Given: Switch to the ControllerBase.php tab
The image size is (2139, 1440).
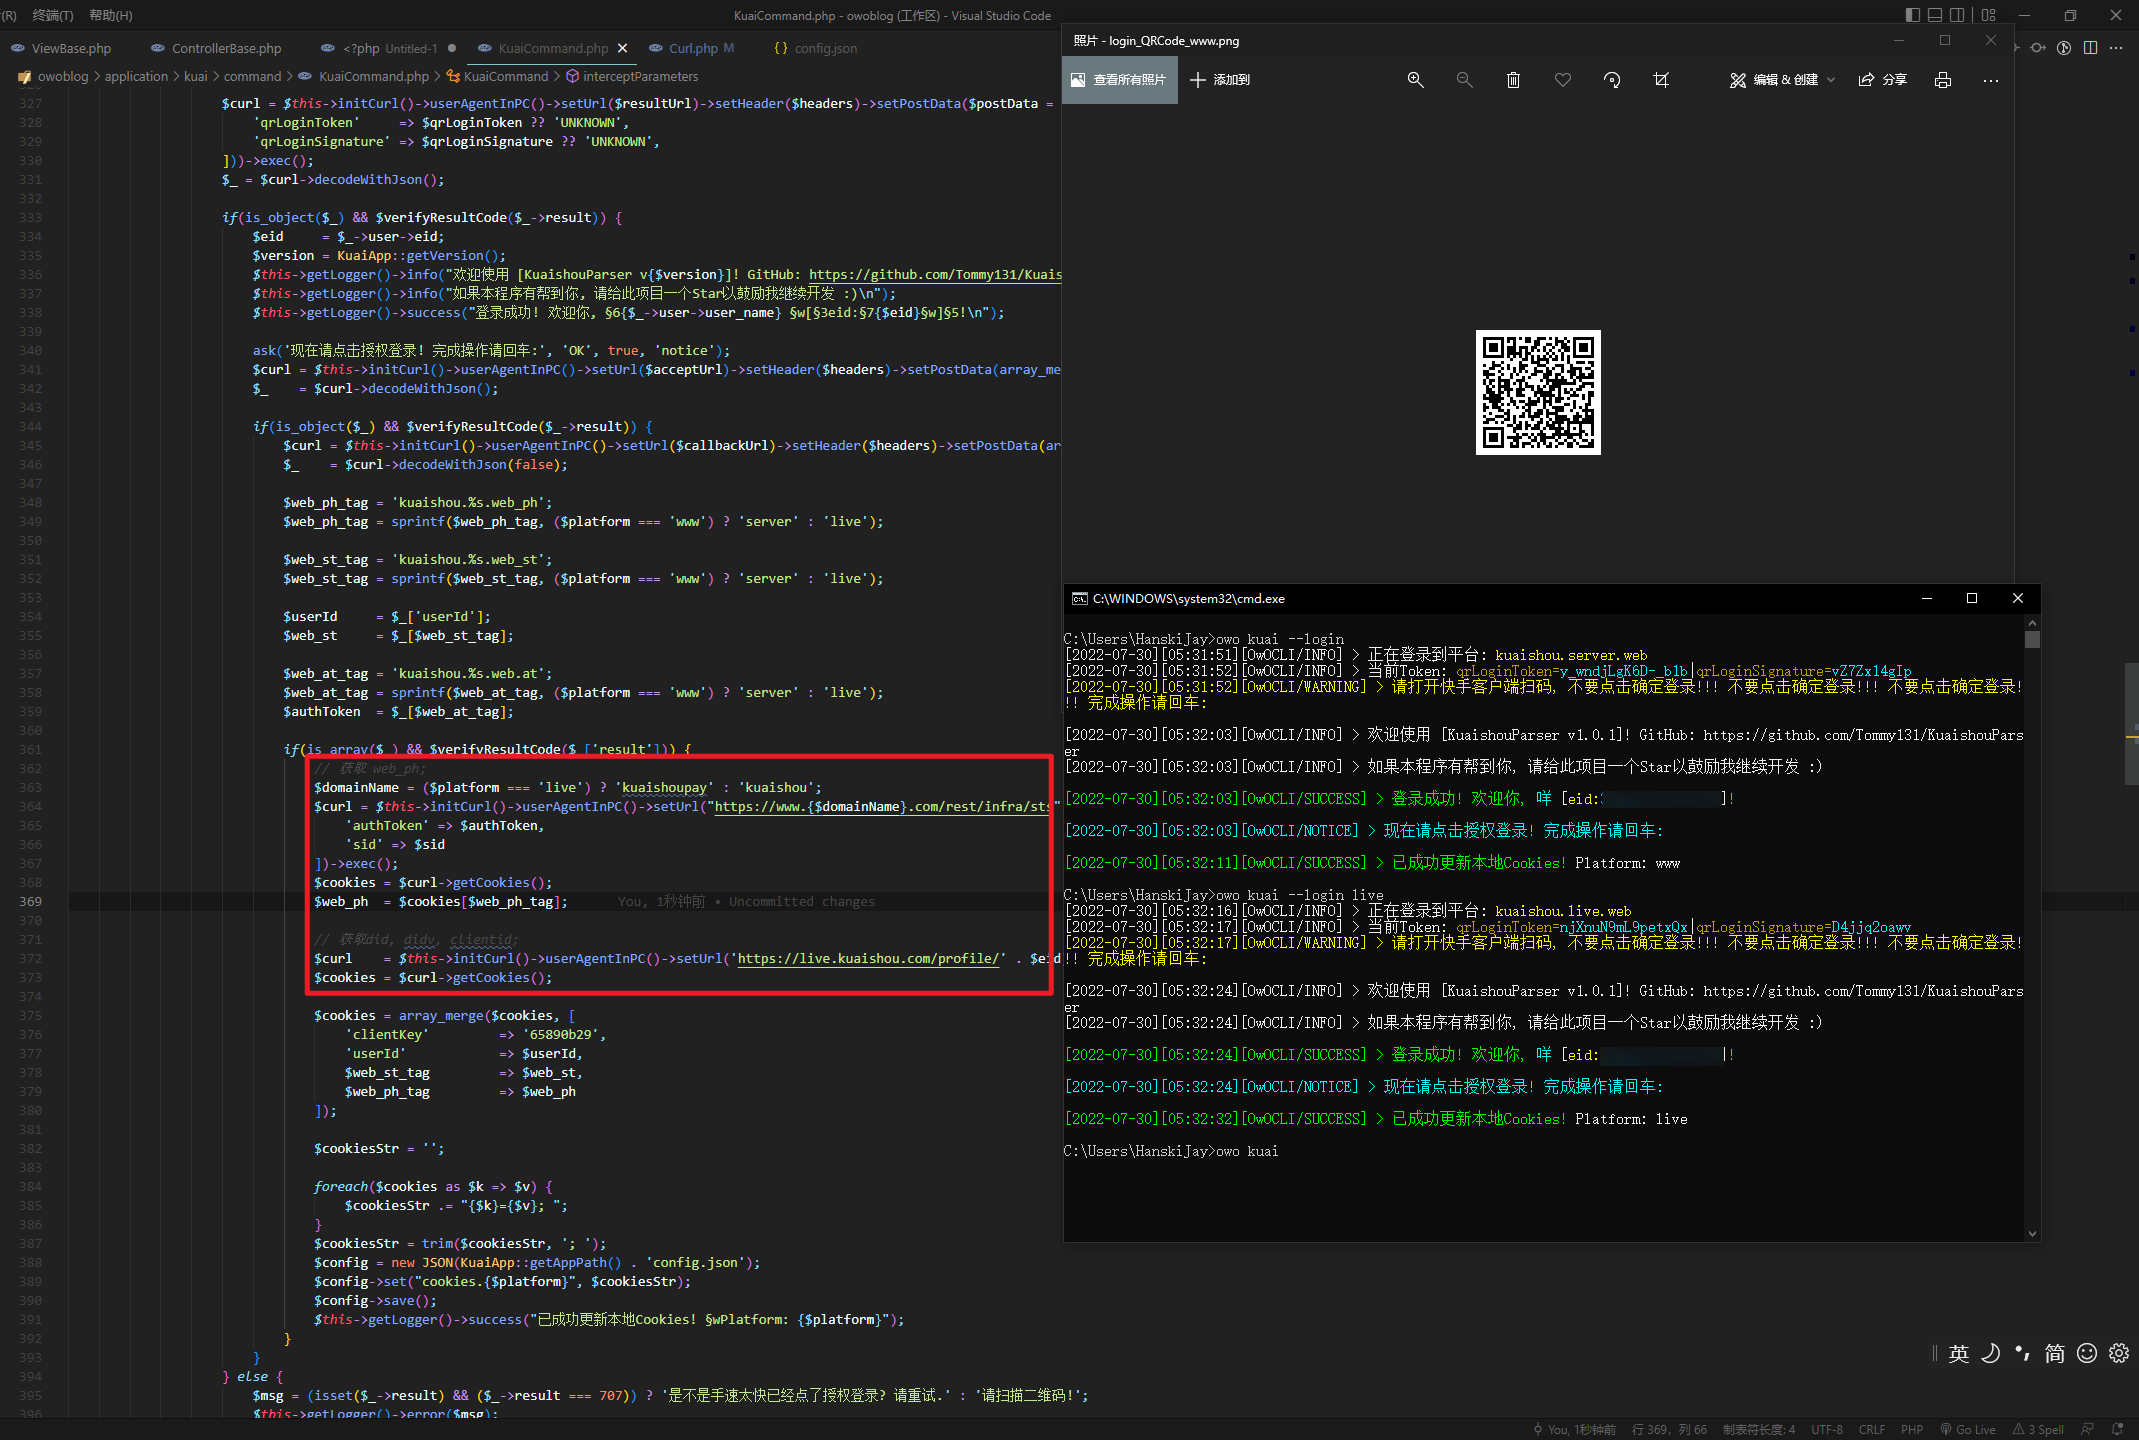Looking at the screenshot, I should [226, 48].
